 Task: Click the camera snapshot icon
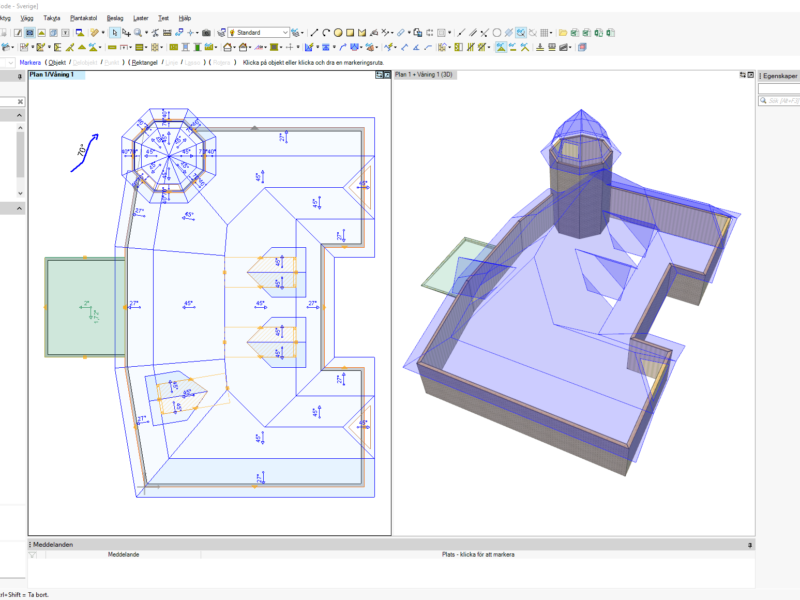click(x=206, y=33)
